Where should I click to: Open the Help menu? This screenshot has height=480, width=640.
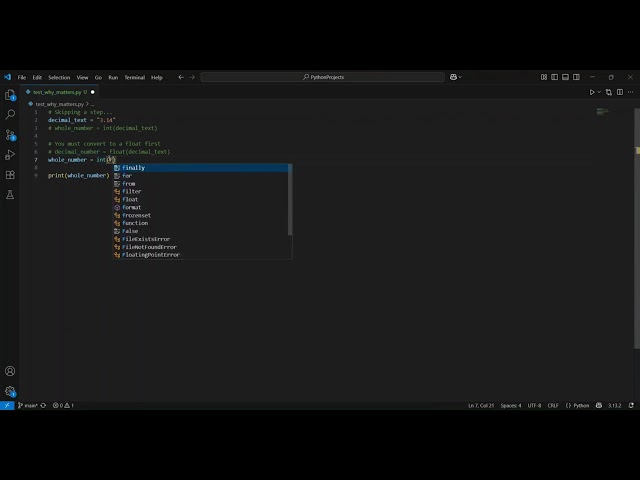(x=157, y=77)
